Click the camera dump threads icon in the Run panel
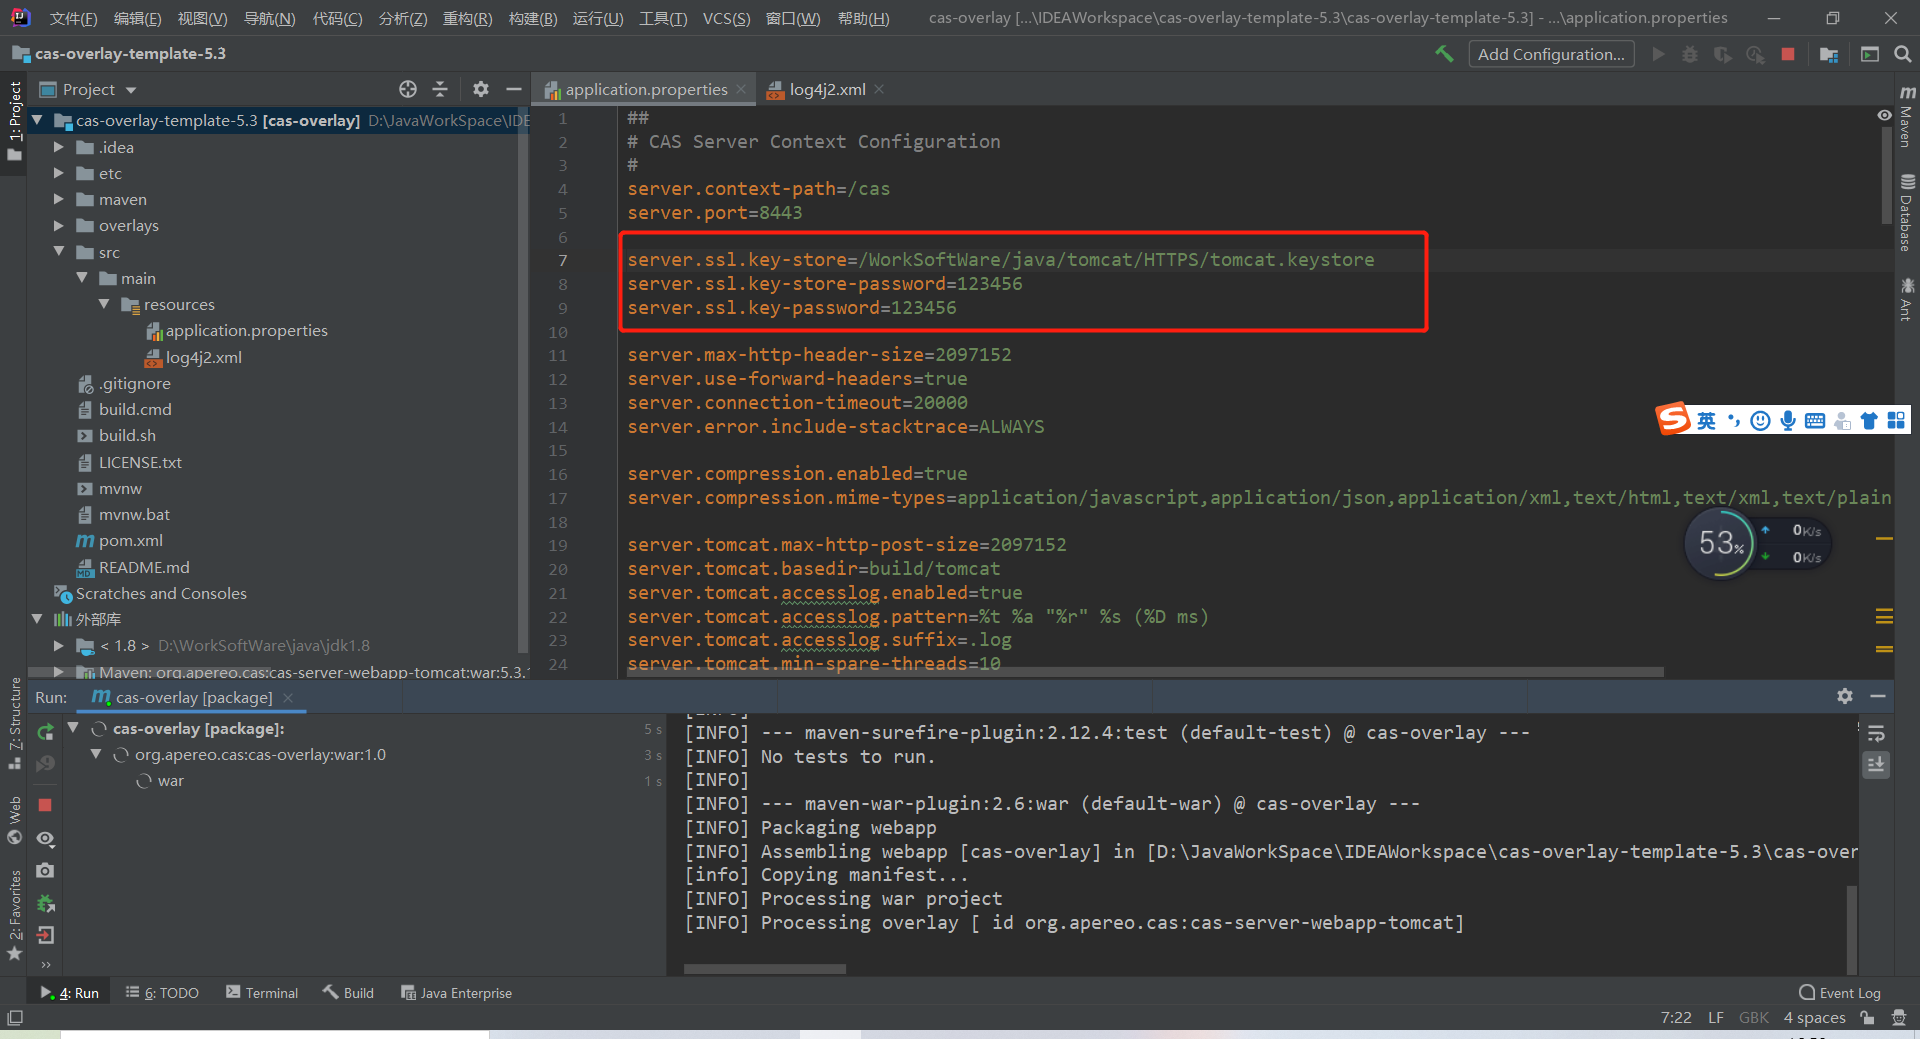The image size is (1920, 1039). tap(45, 871)
